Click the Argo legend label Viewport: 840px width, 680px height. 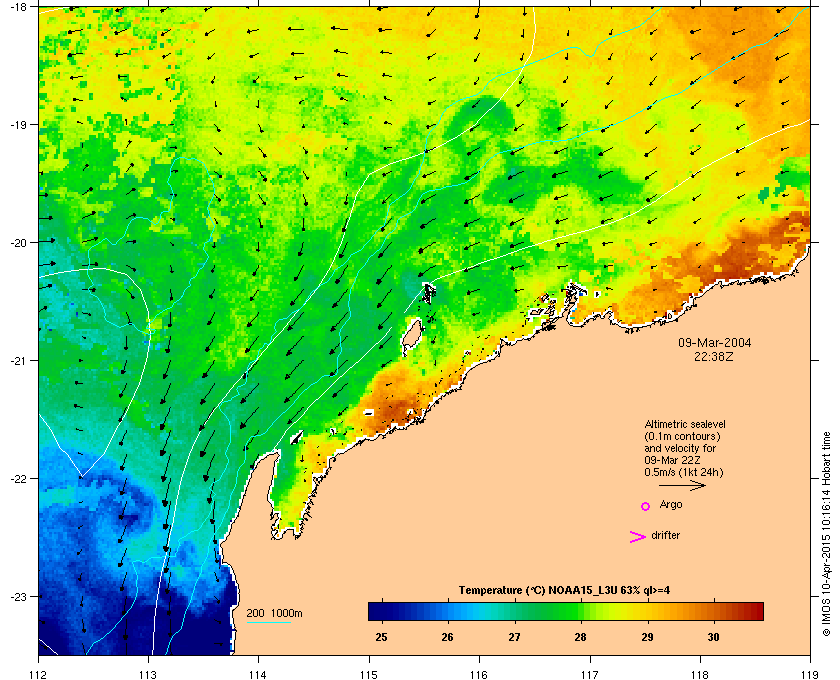671,504
